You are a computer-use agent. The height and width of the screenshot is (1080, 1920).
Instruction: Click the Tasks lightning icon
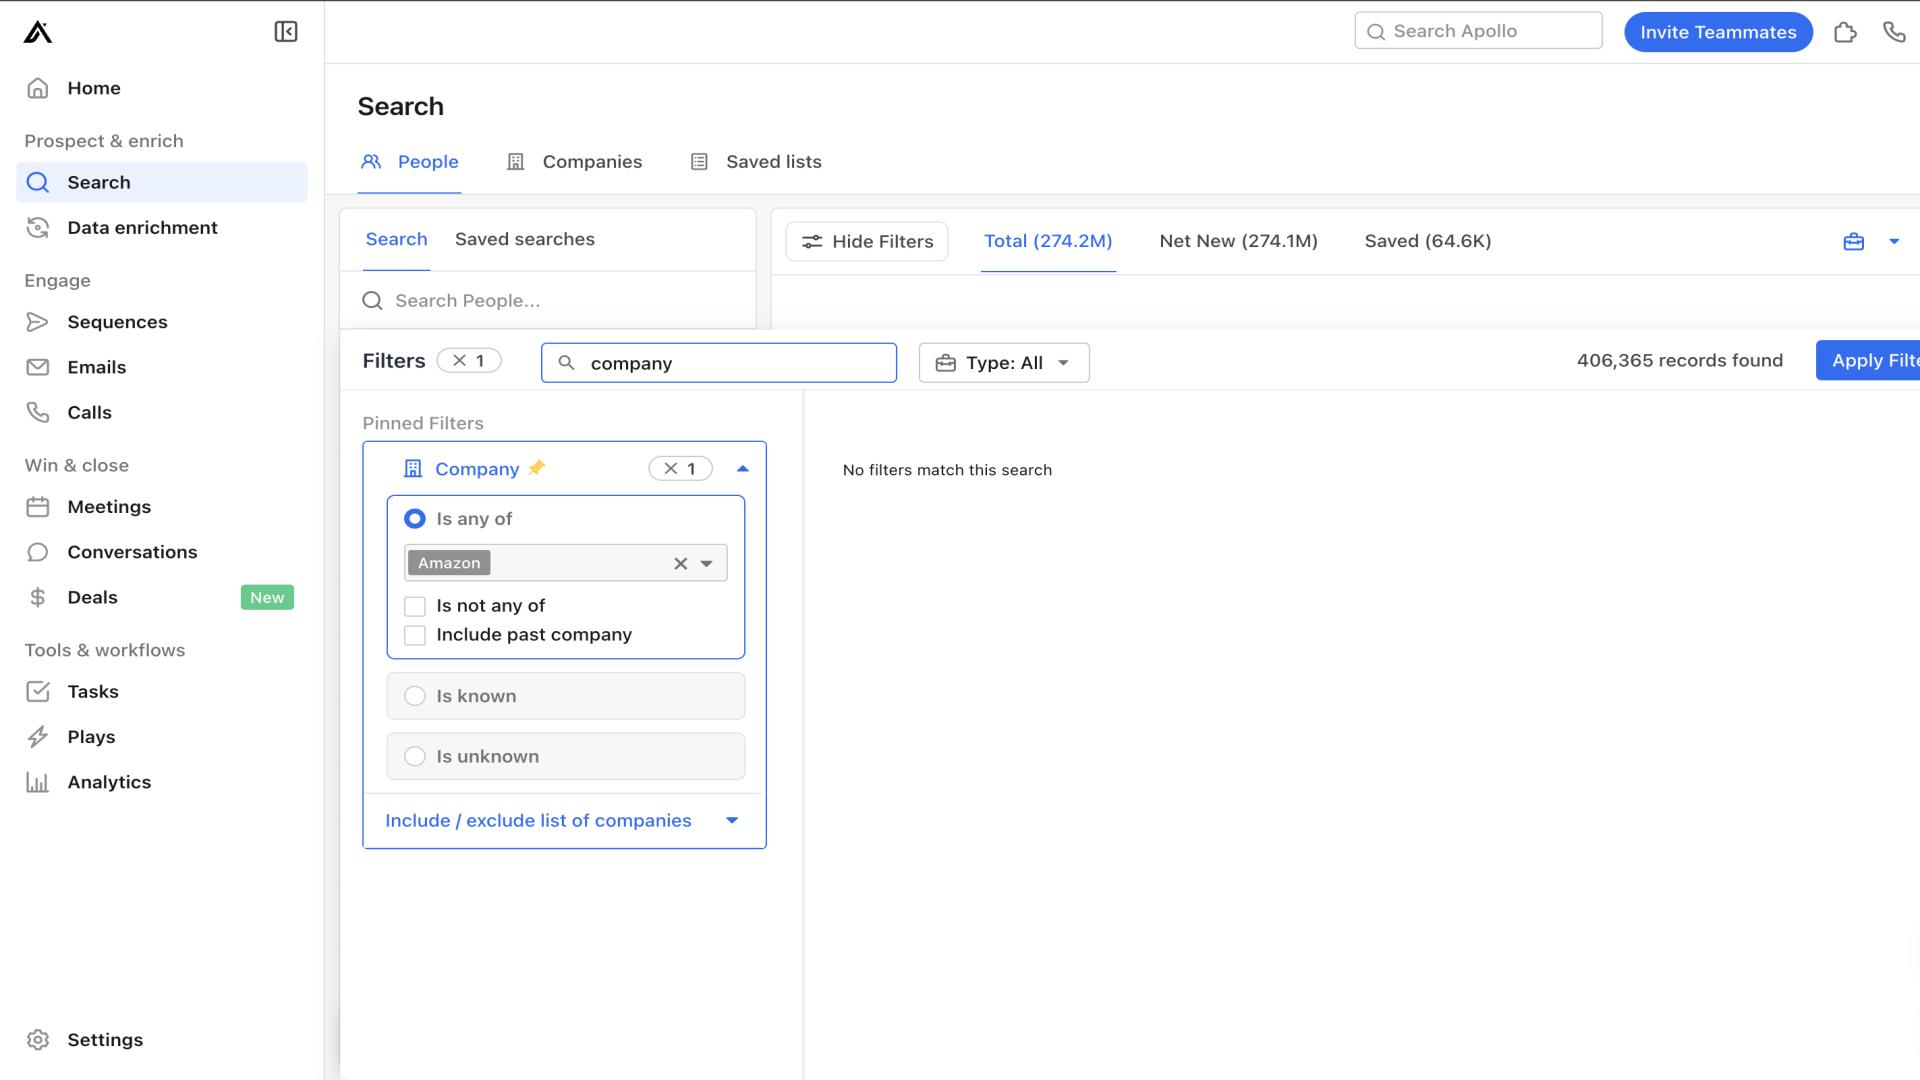click(x=37, y=690)
